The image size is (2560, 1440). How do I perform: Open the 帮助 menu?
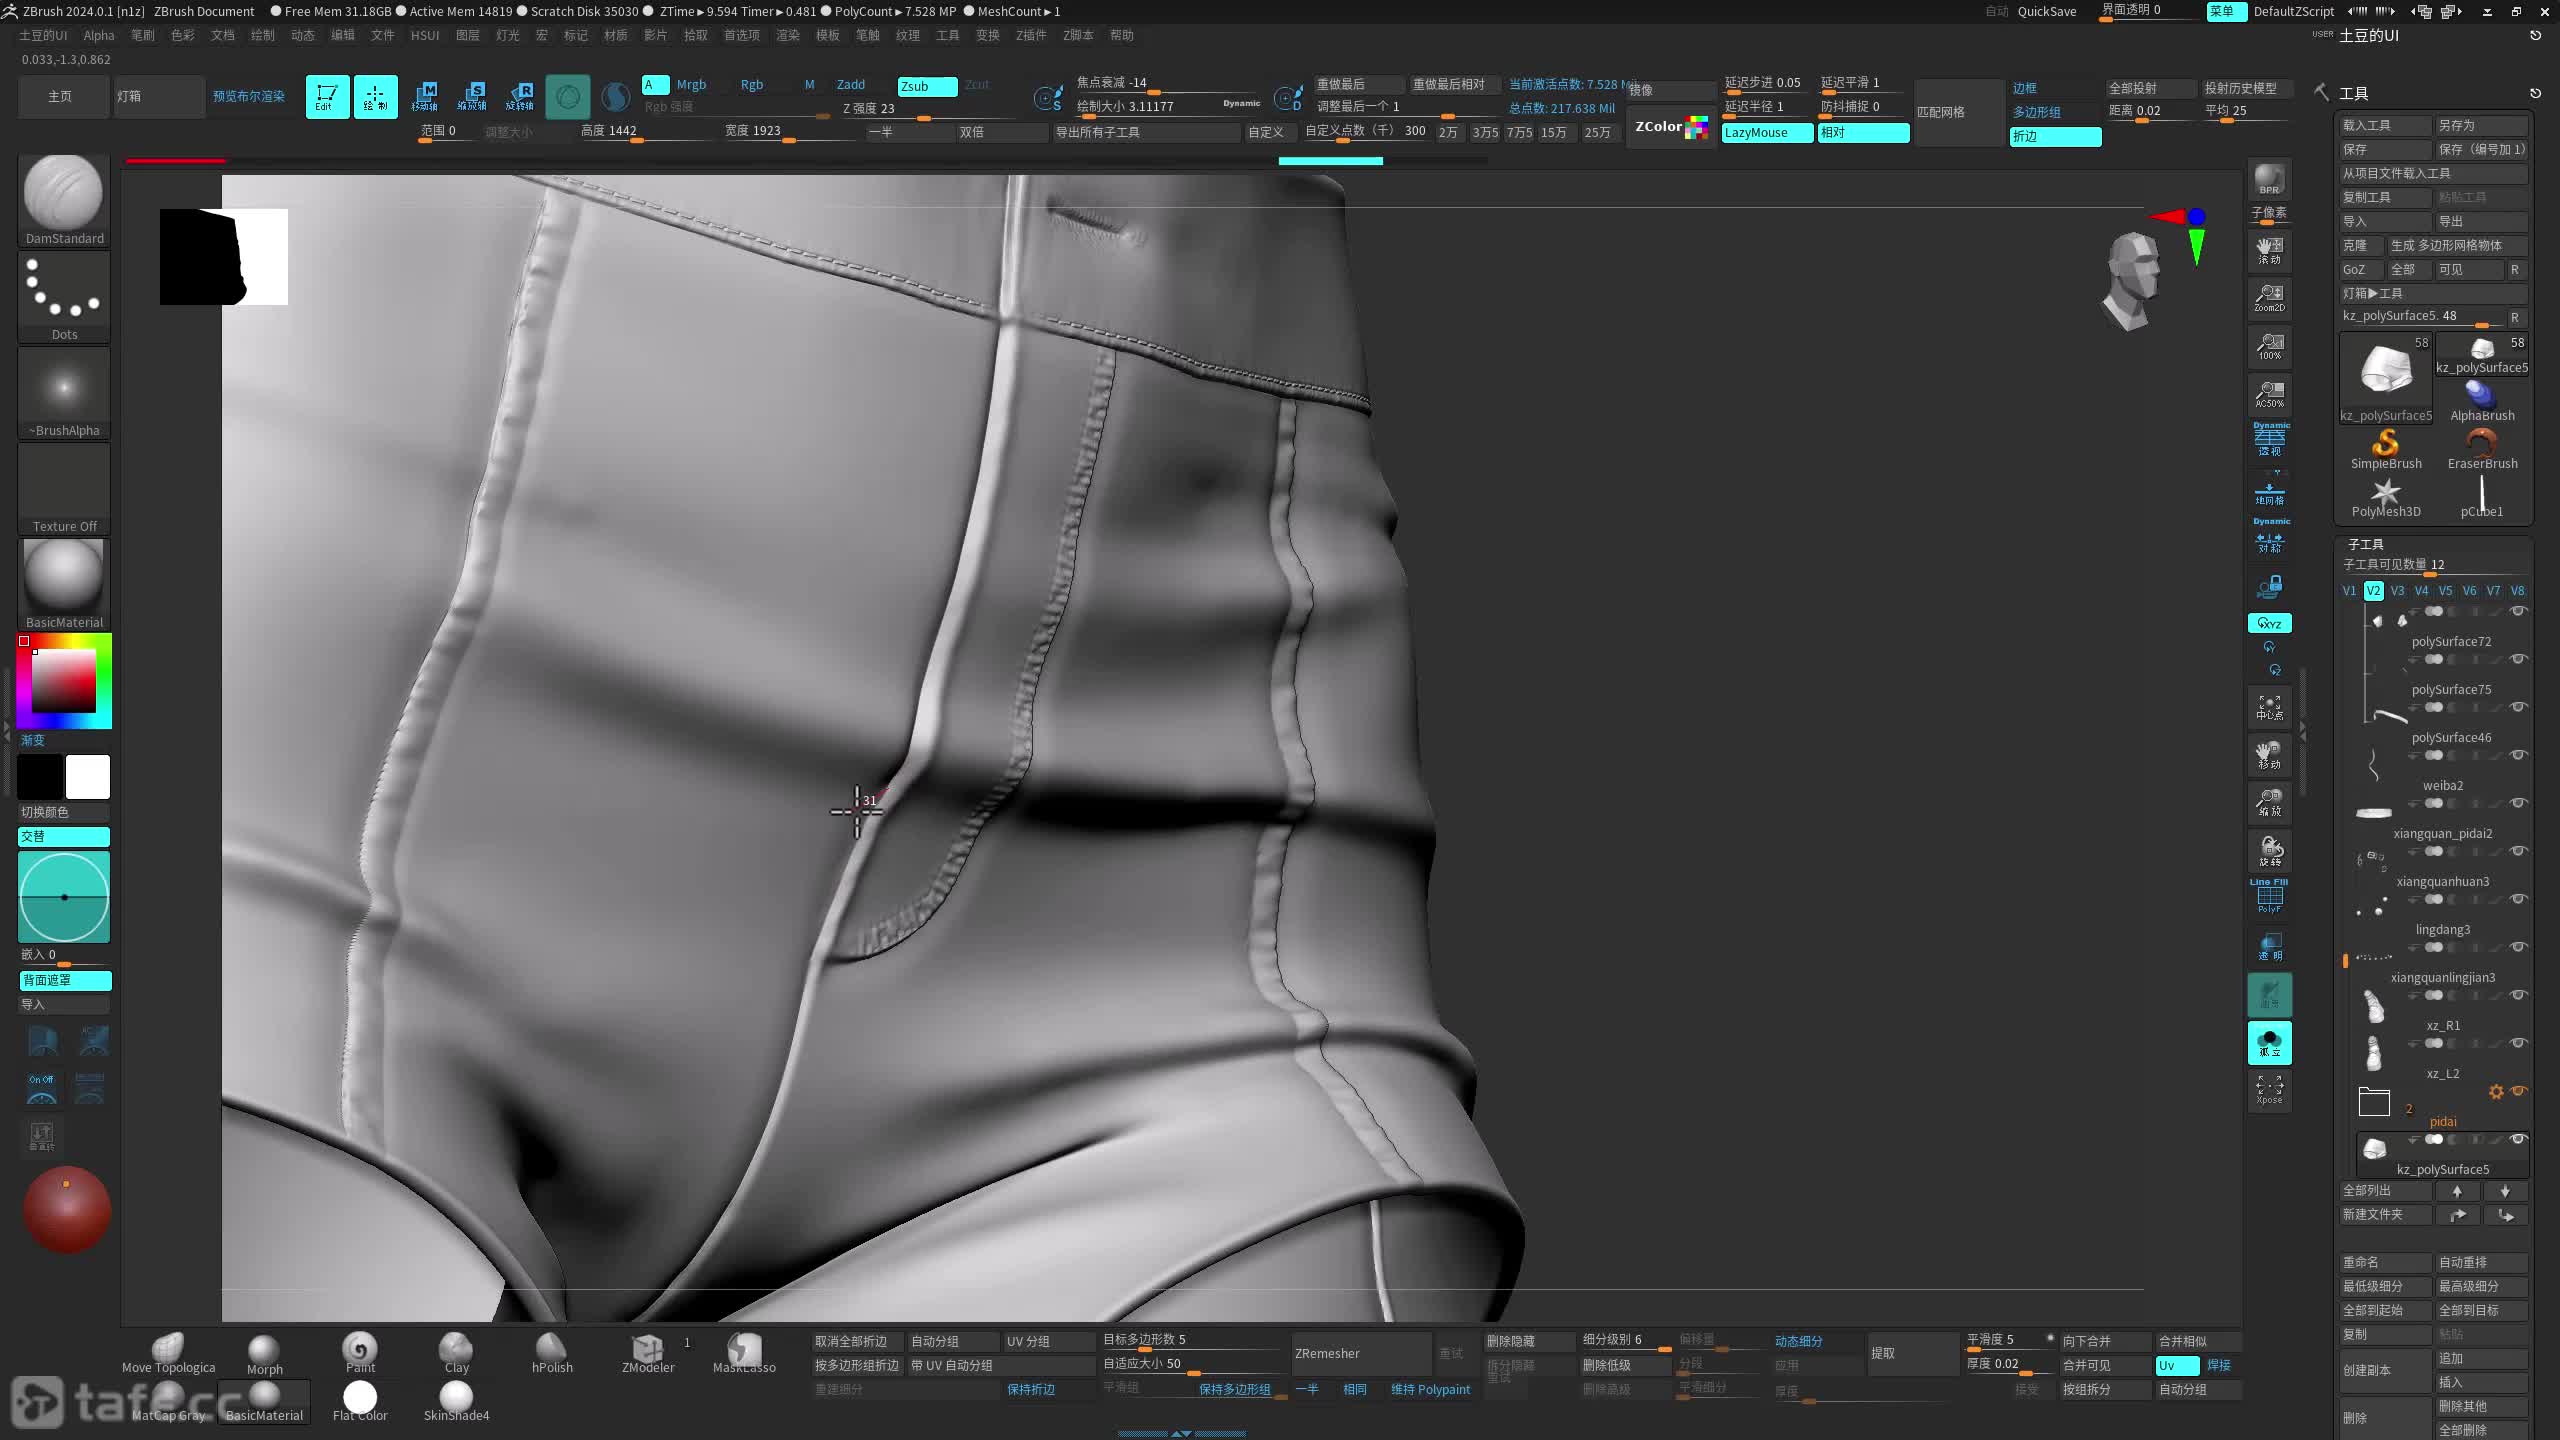click(x=1122, y=35)
